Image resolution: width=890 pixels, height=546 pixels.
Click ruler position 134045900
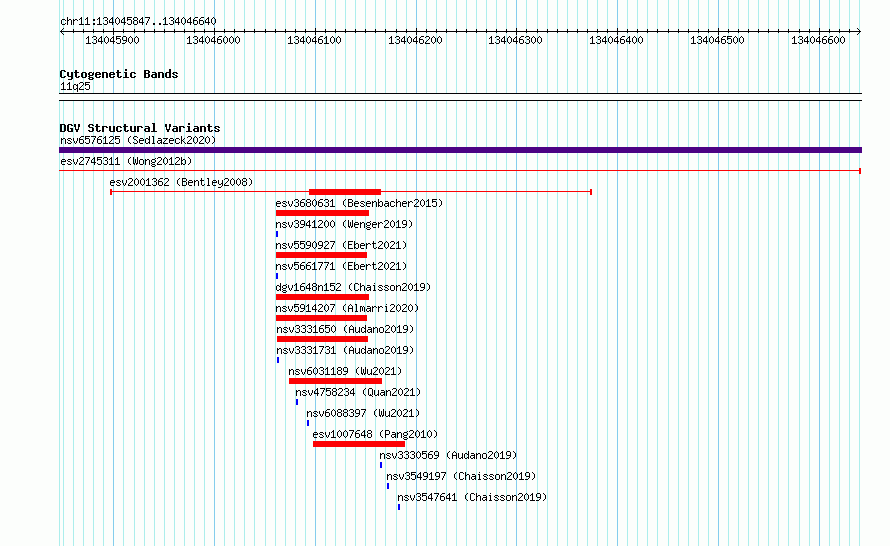coord(112,40)
